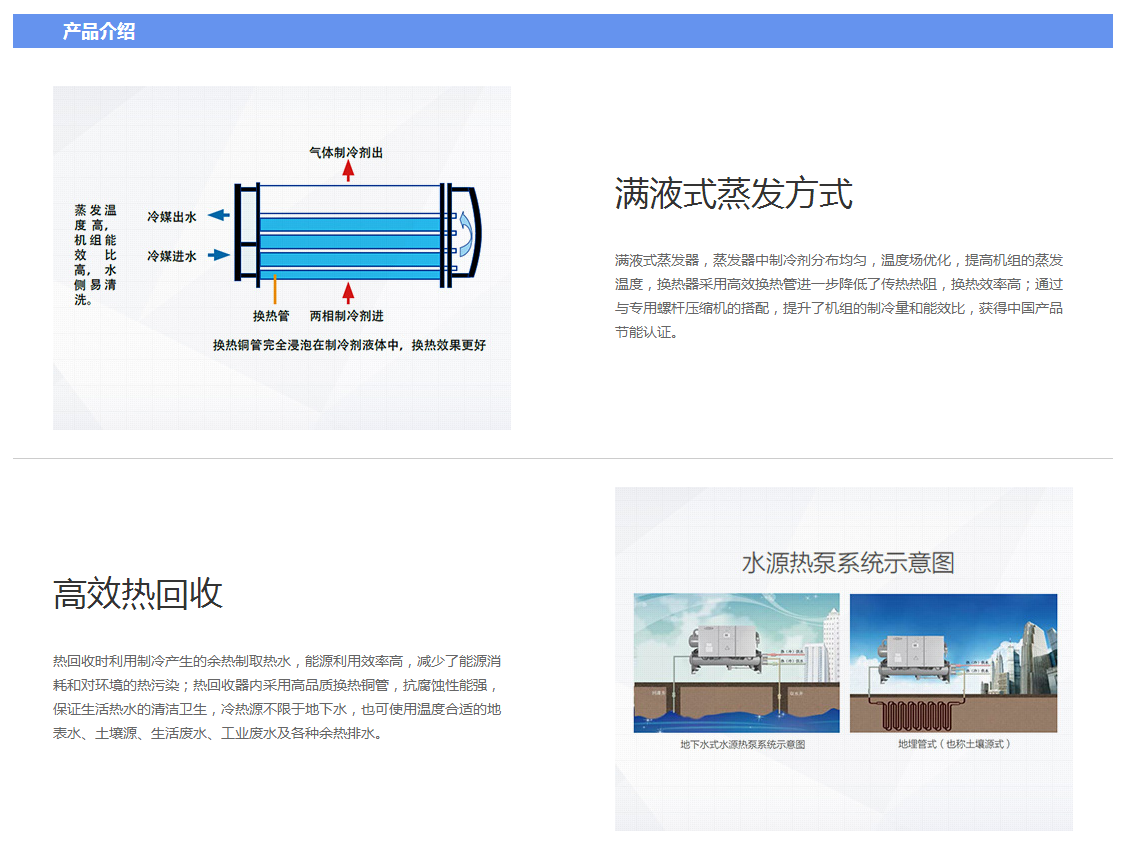1133x841 pixels.
Task: Click the 满液式蒸发方式 heading
Action: point(733,194)
